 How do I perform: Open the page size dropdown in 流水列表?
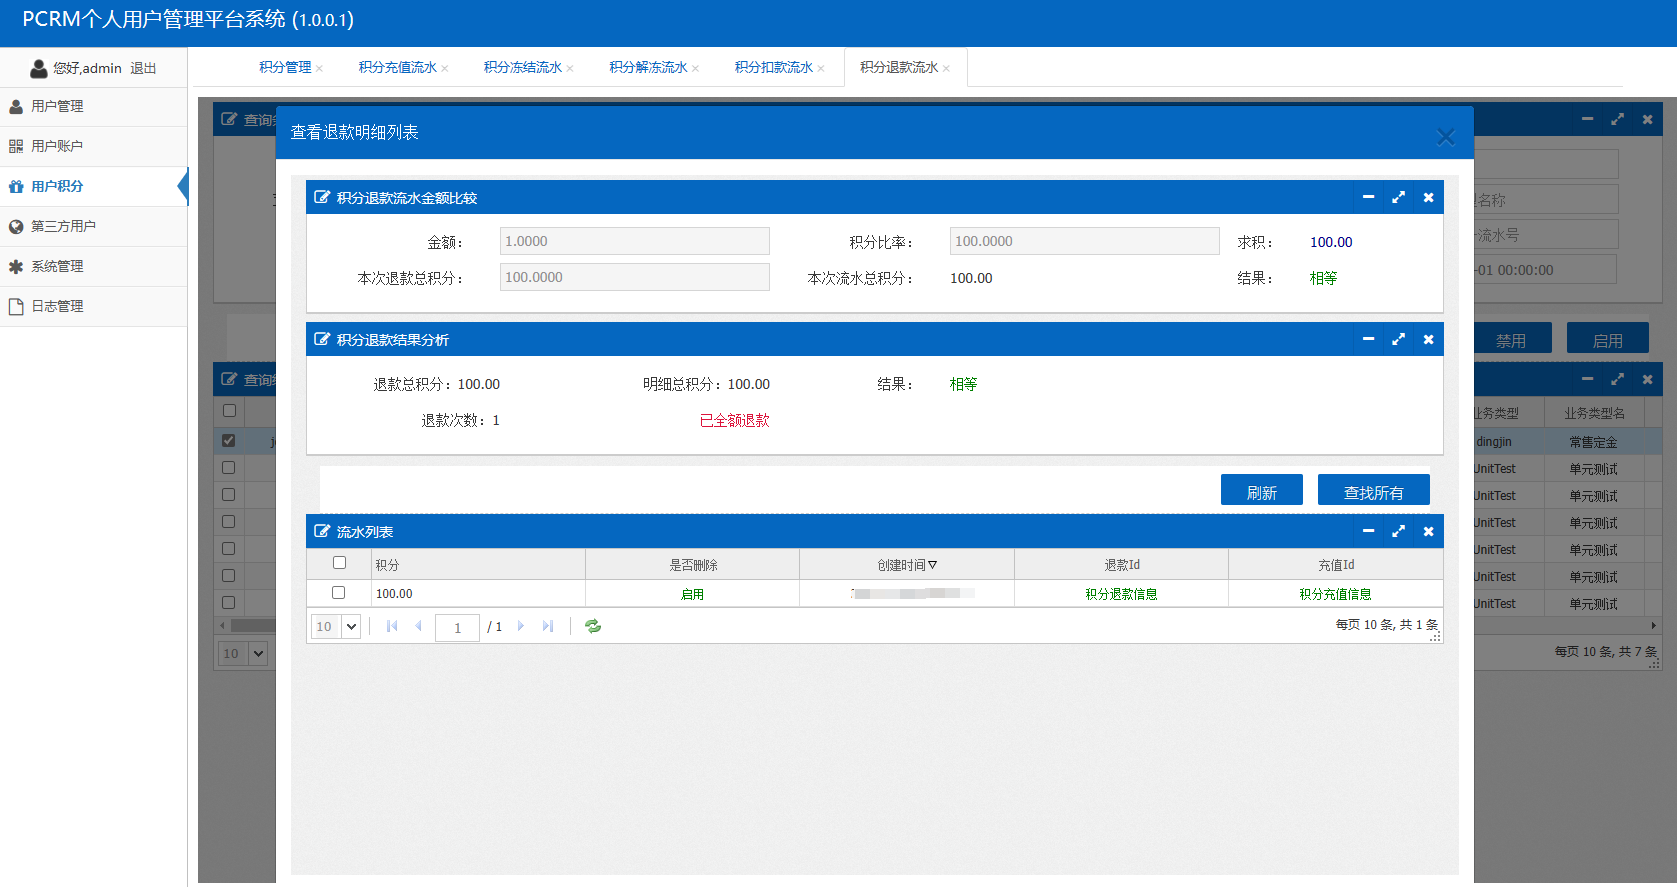pos(350,627)
